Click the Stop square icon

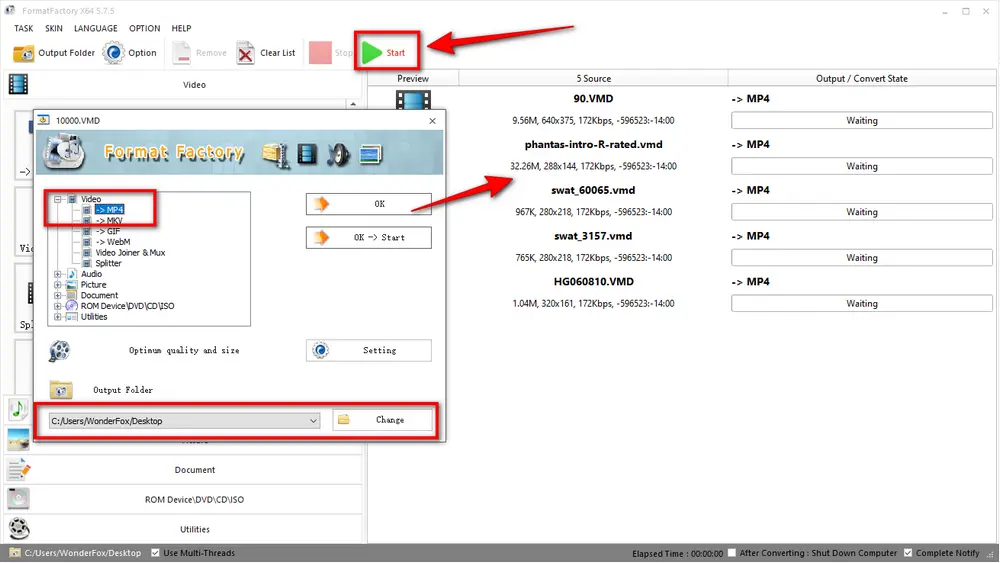[320, 53]
